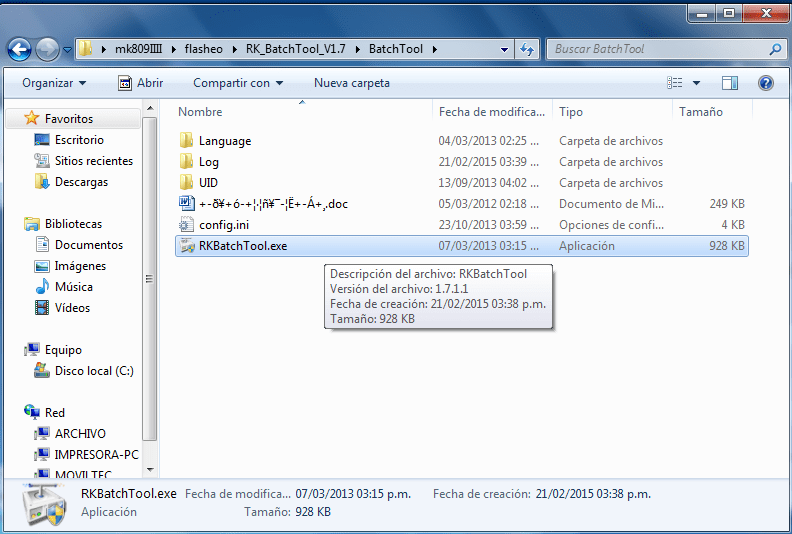792x534 pixels.
Task: Click the navigation pane scrollbar thumb
Action: (x=150, y=278)
